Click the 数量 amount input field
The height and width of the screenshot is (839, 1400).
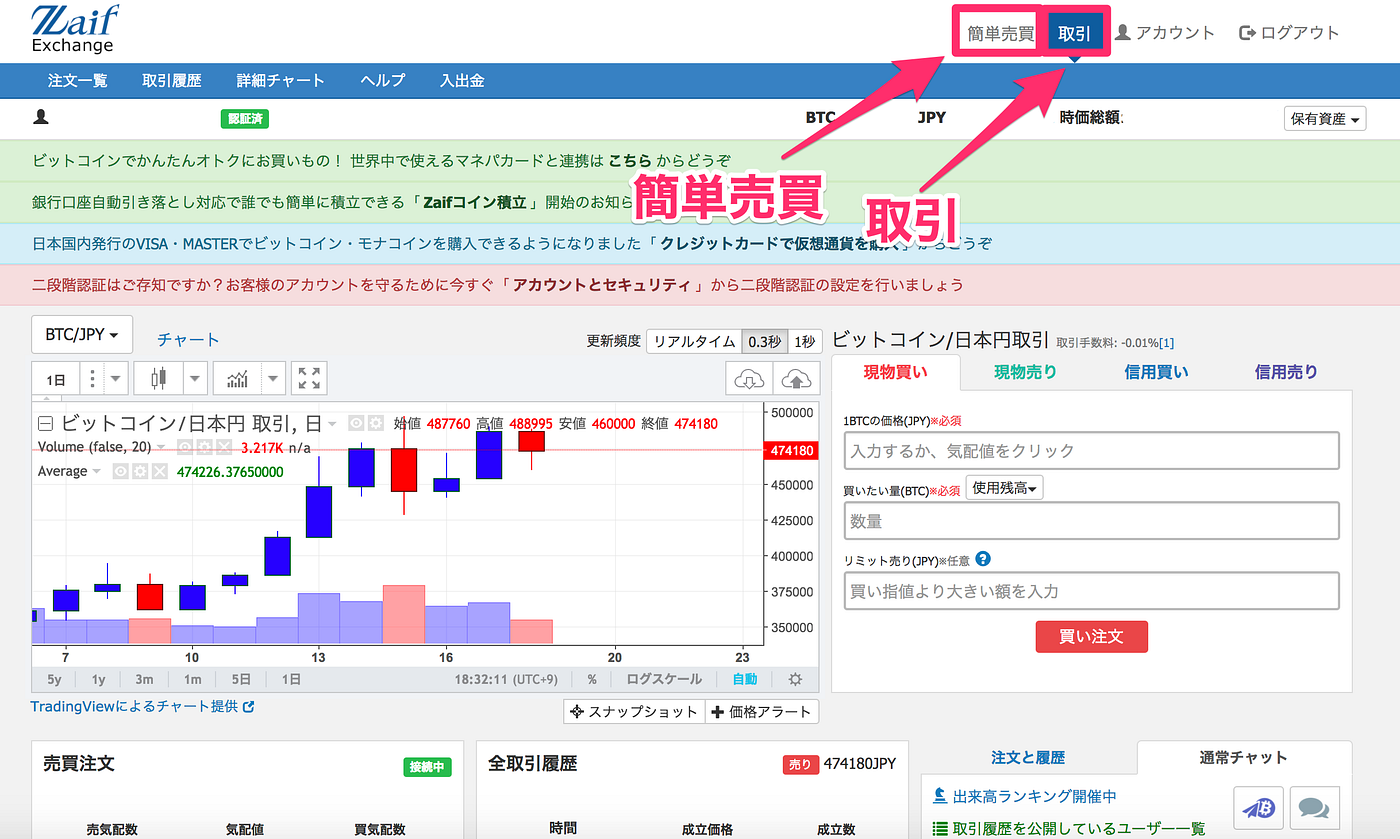pyautogui.click(x=1091, y=521)
